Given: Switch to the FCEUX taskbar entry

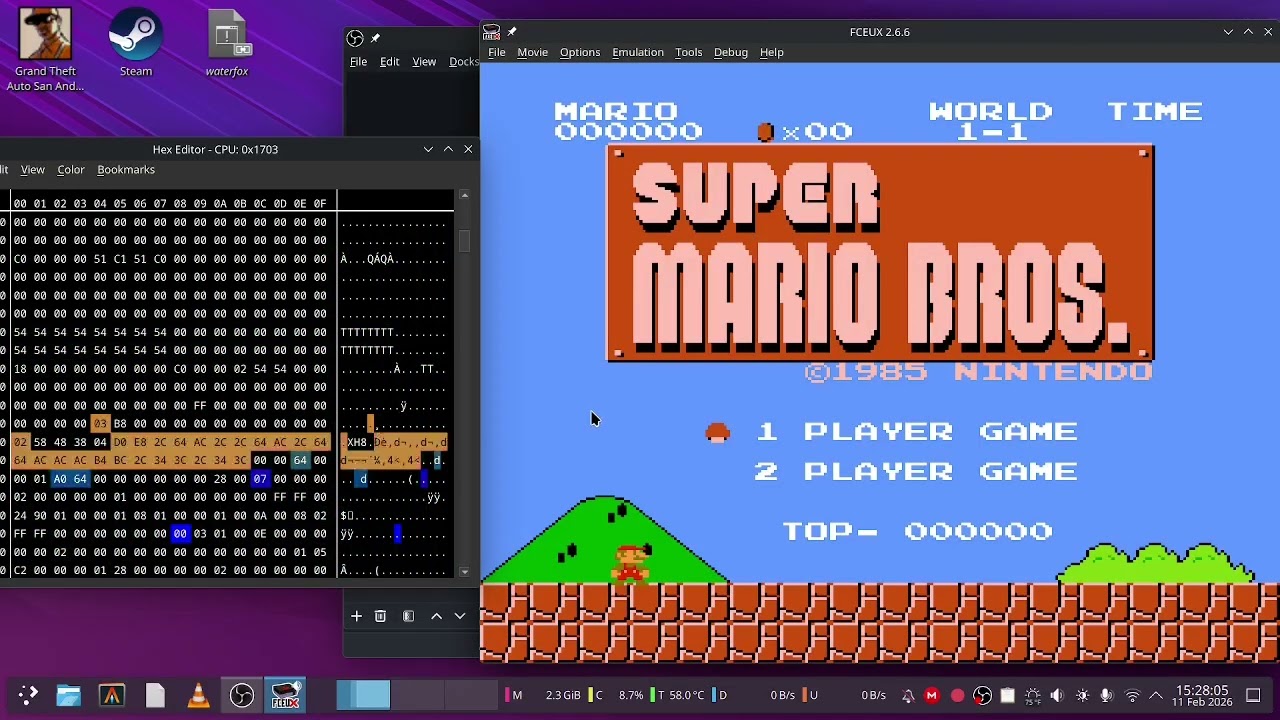Looking at the screenshot, I should point(285,695).
